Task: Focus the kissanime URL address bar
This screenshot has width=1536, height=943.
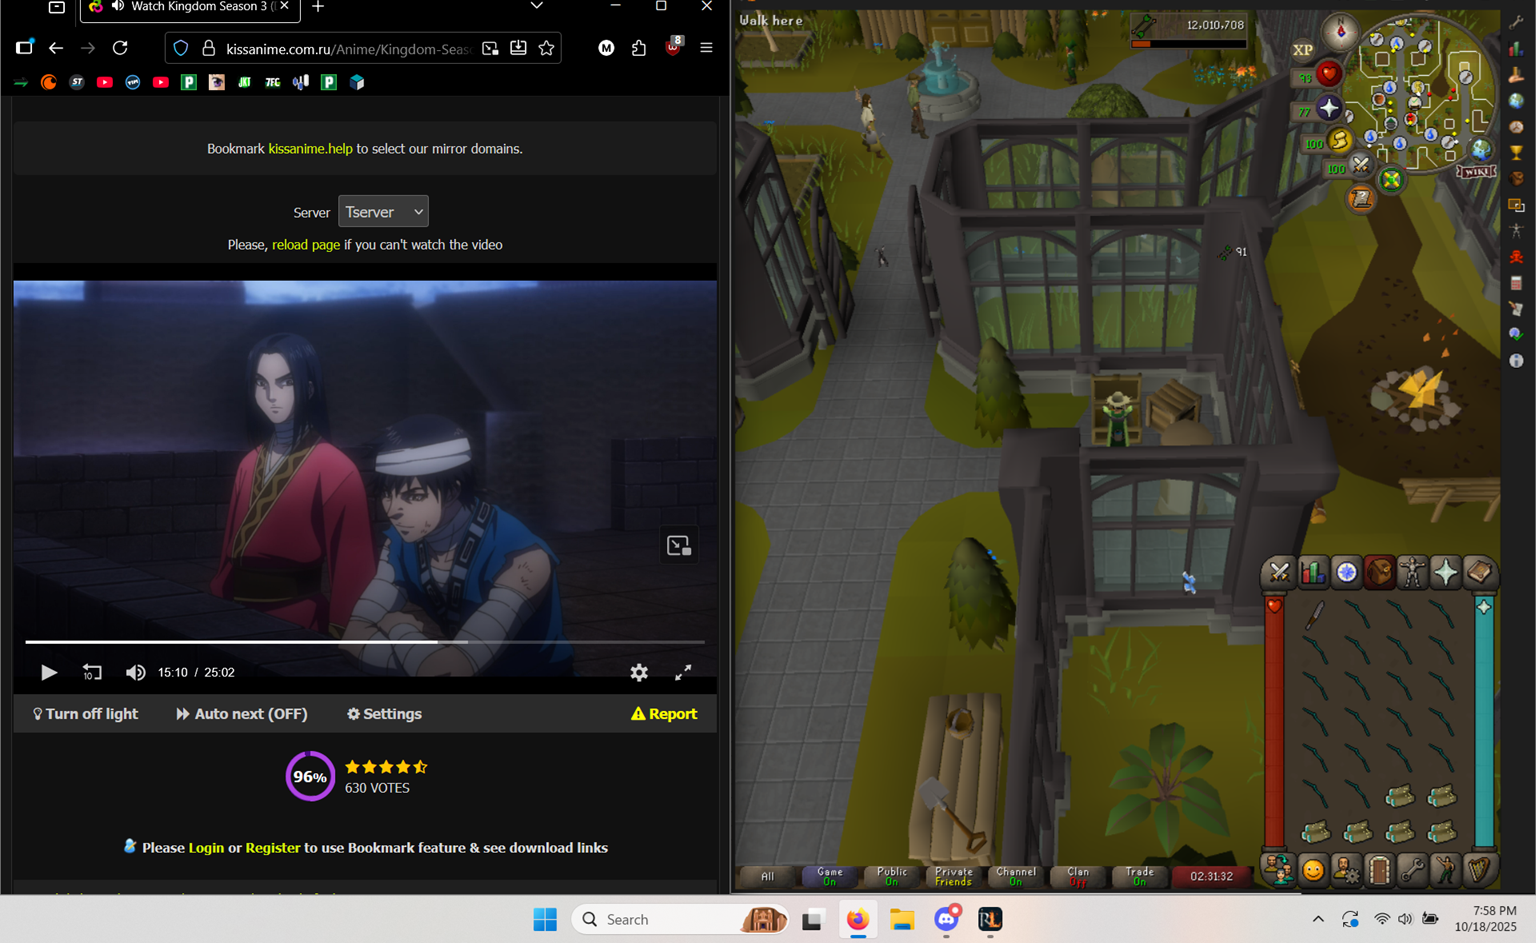Action: point(349,48)
